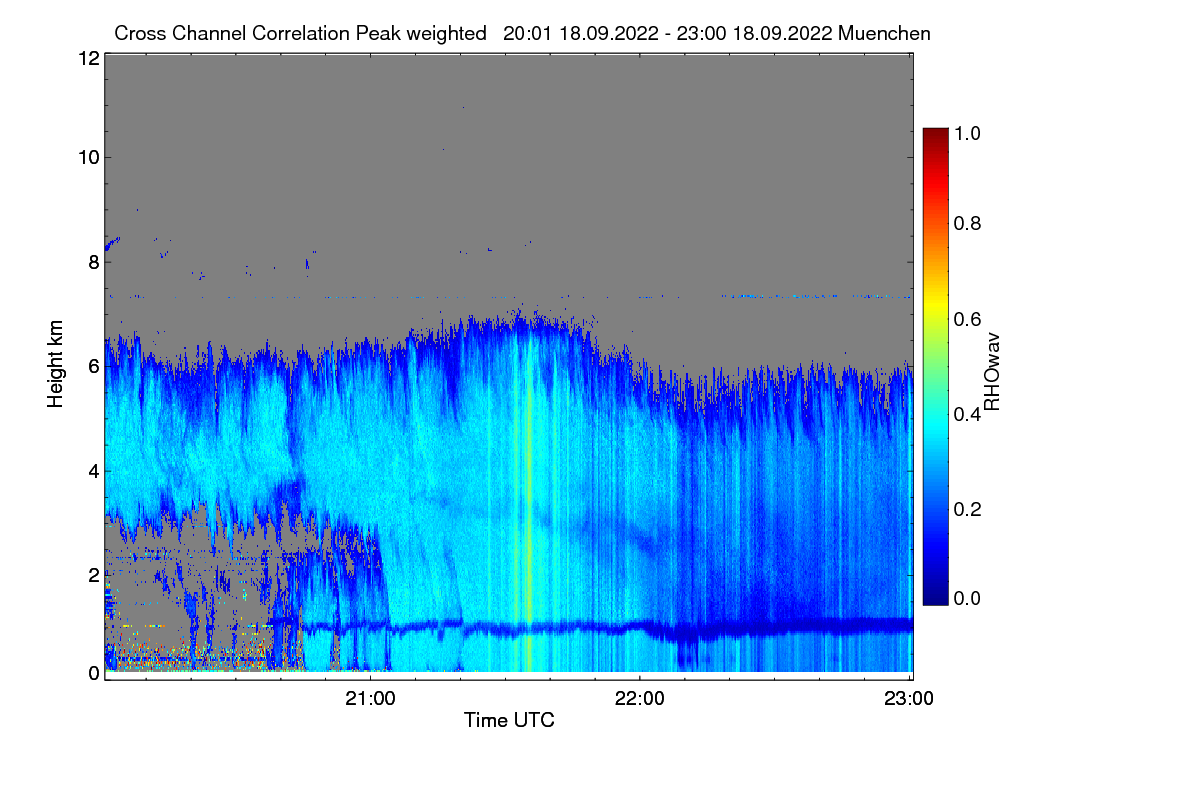Click the '2' height tick label
1200x800 pixels.
pyautogui.click(x=93, y=574)
